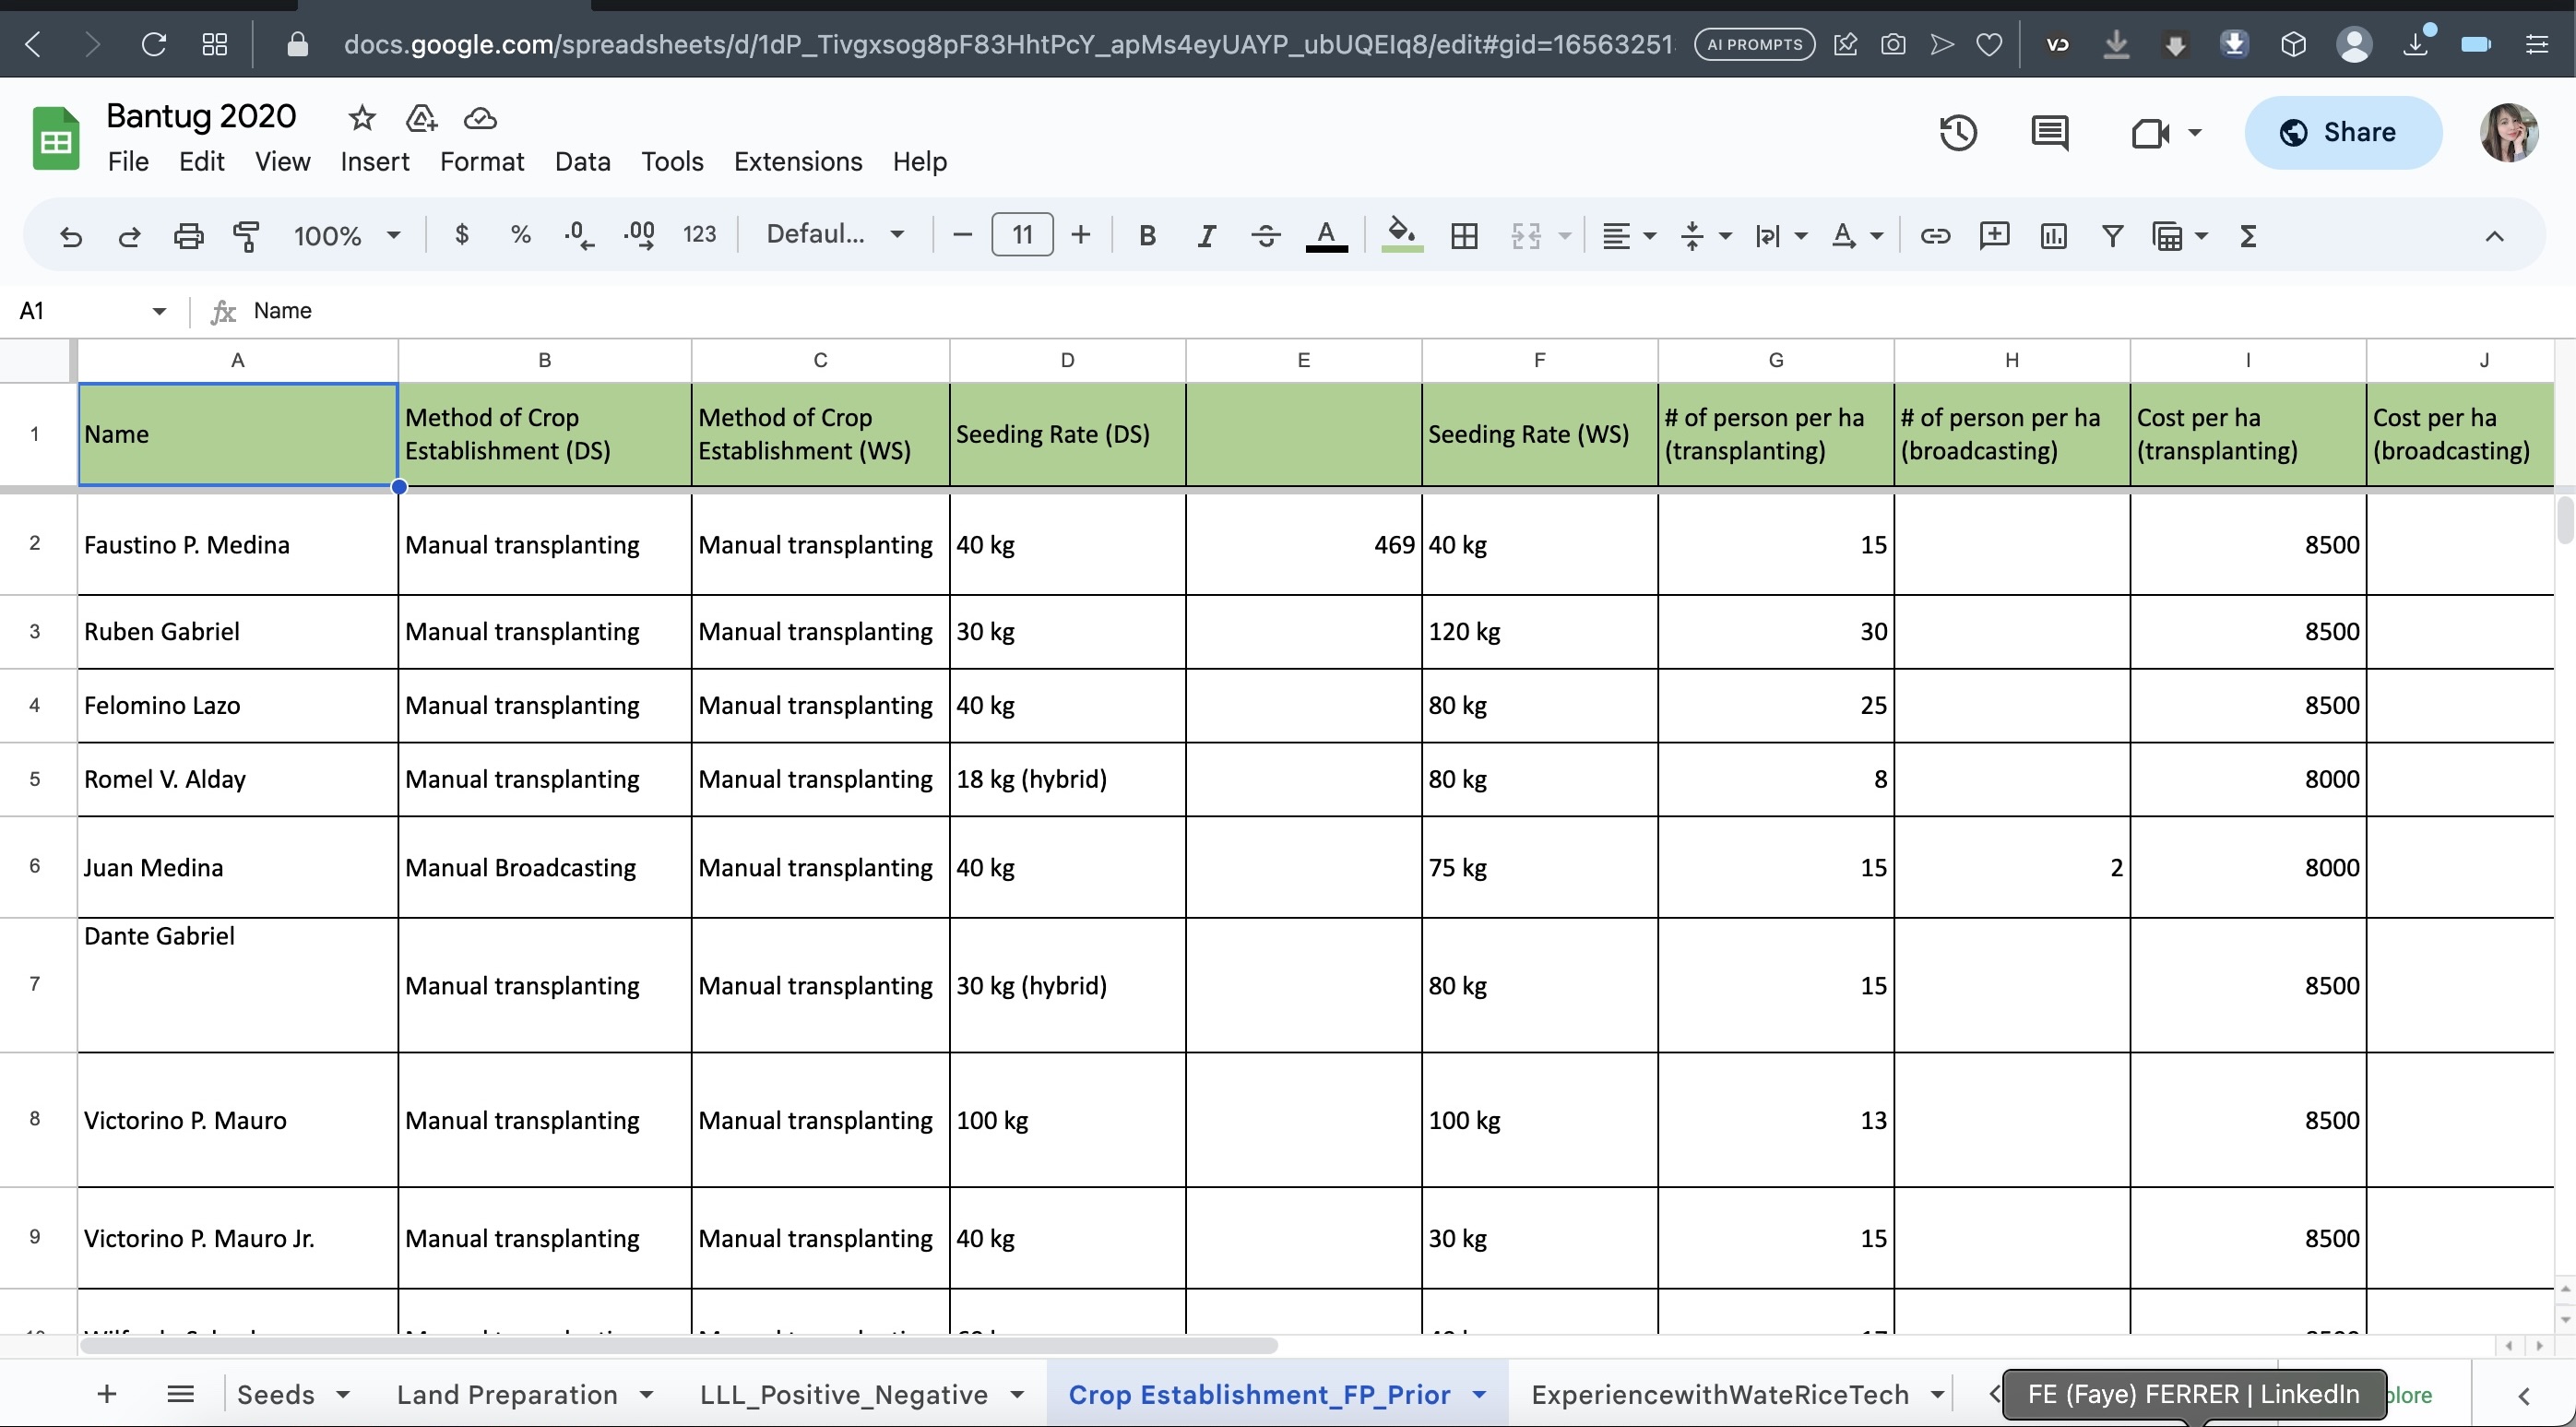Open the File menu
This screenshot has height=1427, width=2576.
point(128,161)
